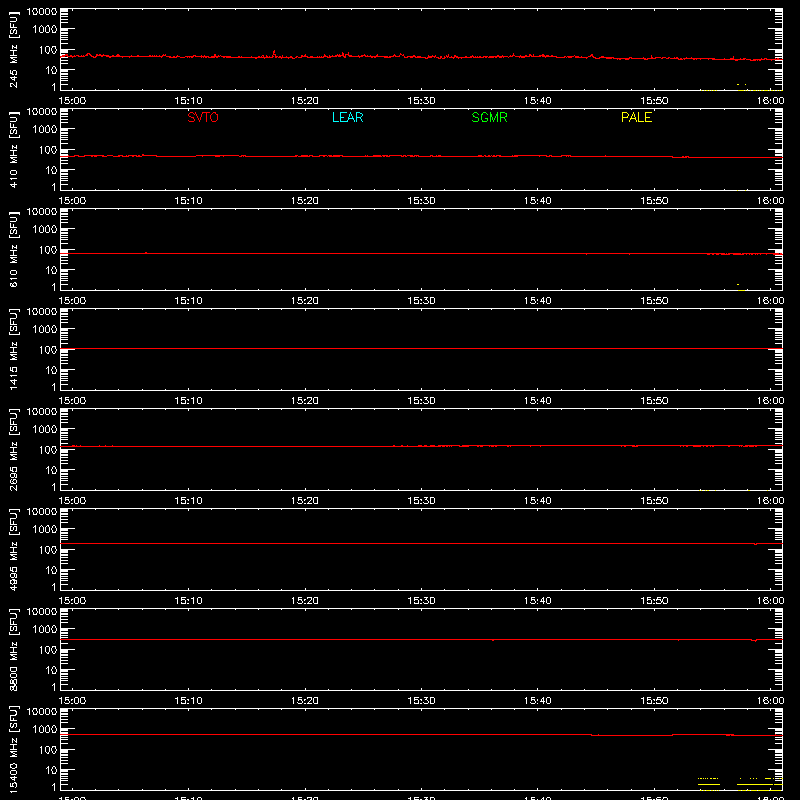Select the 2695 MHz [SFU] axis title
This screenshot has height=800, width=800.
pyautogui.click(x=13, y=450)
